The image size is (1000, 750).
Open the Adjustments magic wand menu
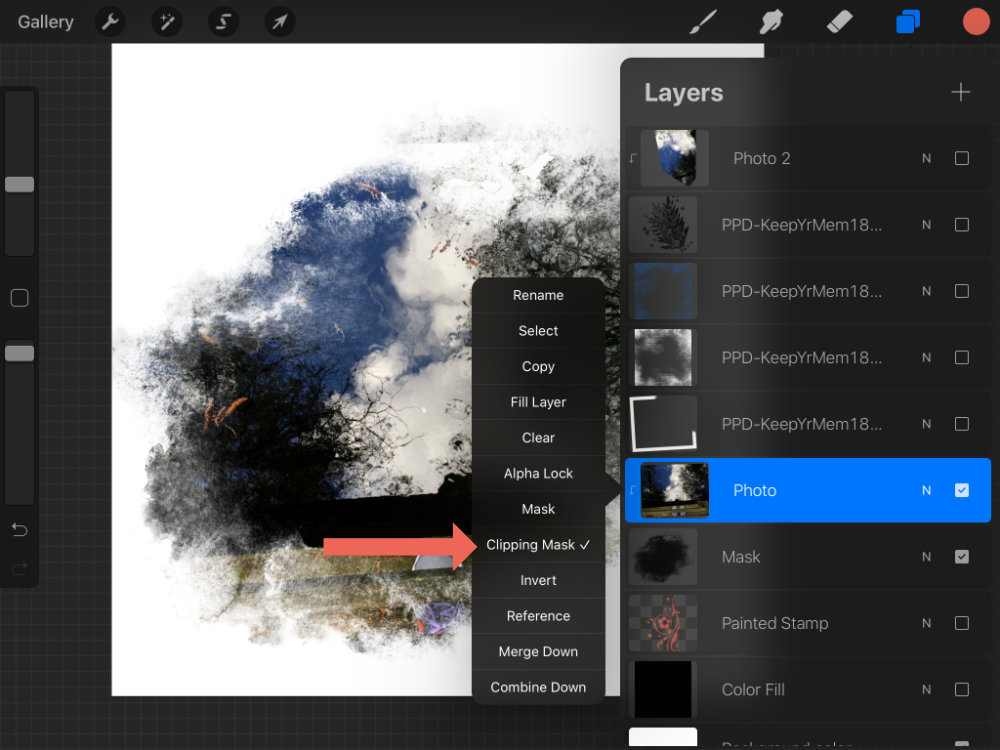tap(166, 22)
